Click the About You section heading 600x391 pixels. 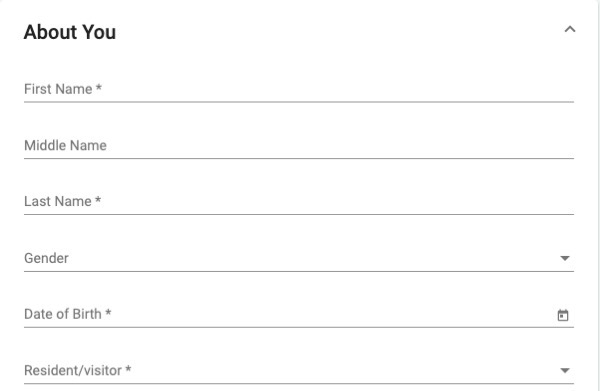pyautogui.click(x=70, y=32)
